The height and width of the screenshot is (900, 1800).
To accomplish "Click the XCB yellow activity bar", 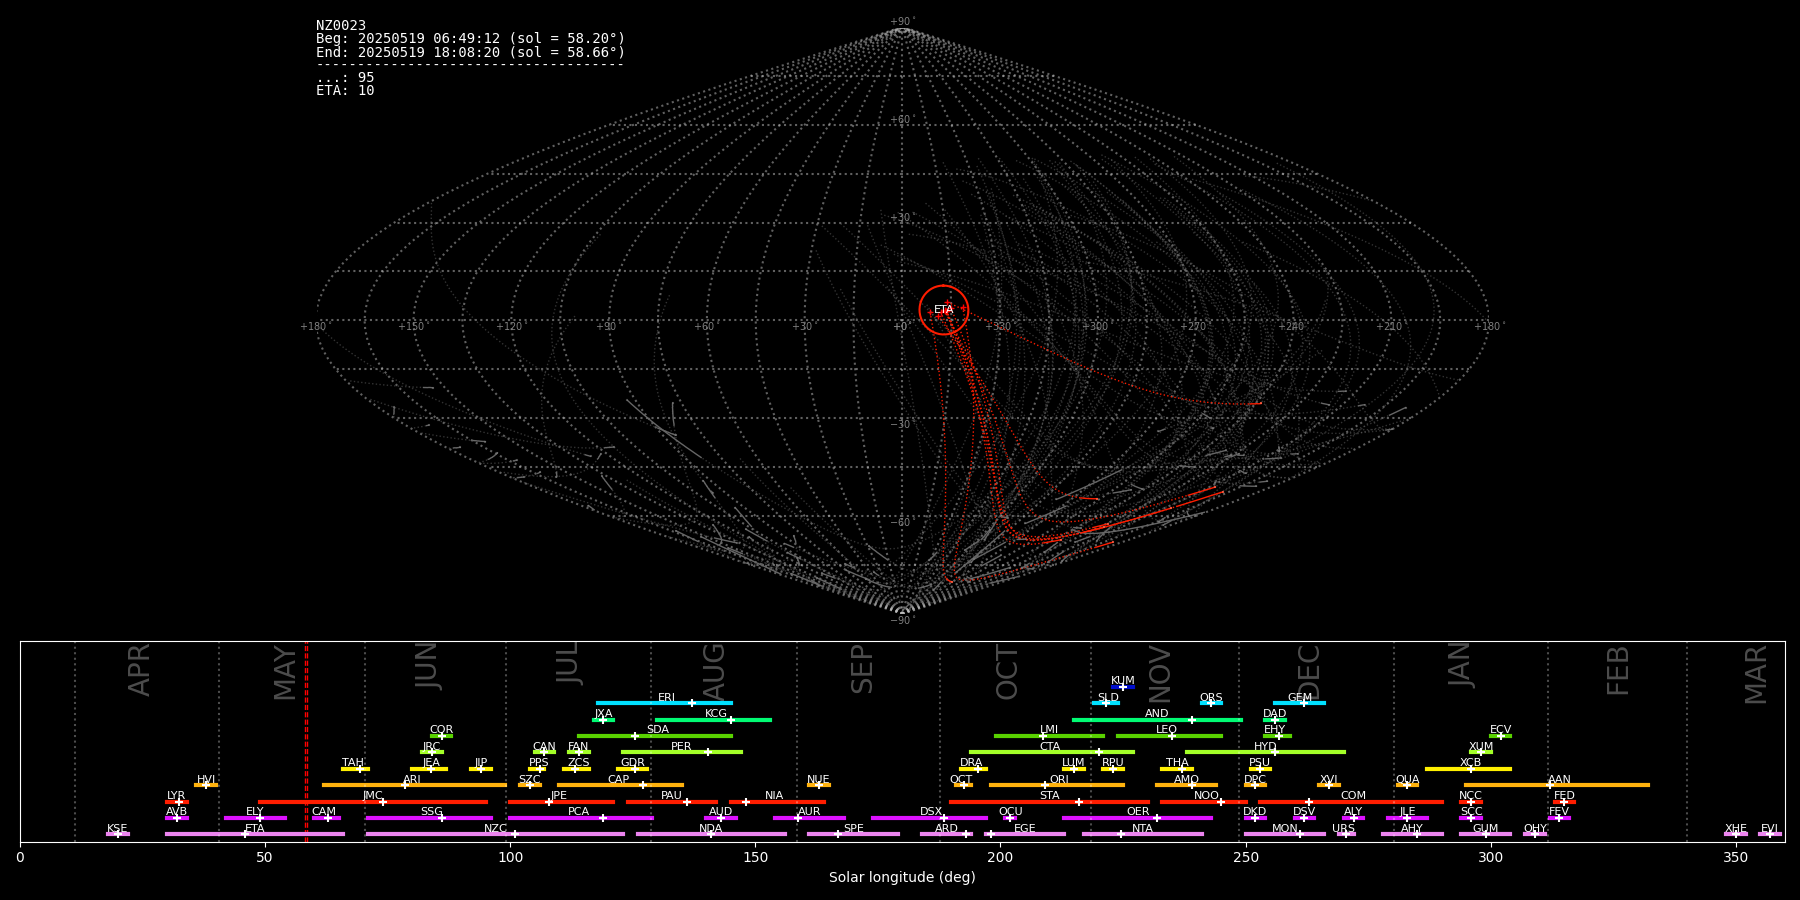I will (1468, 769).
